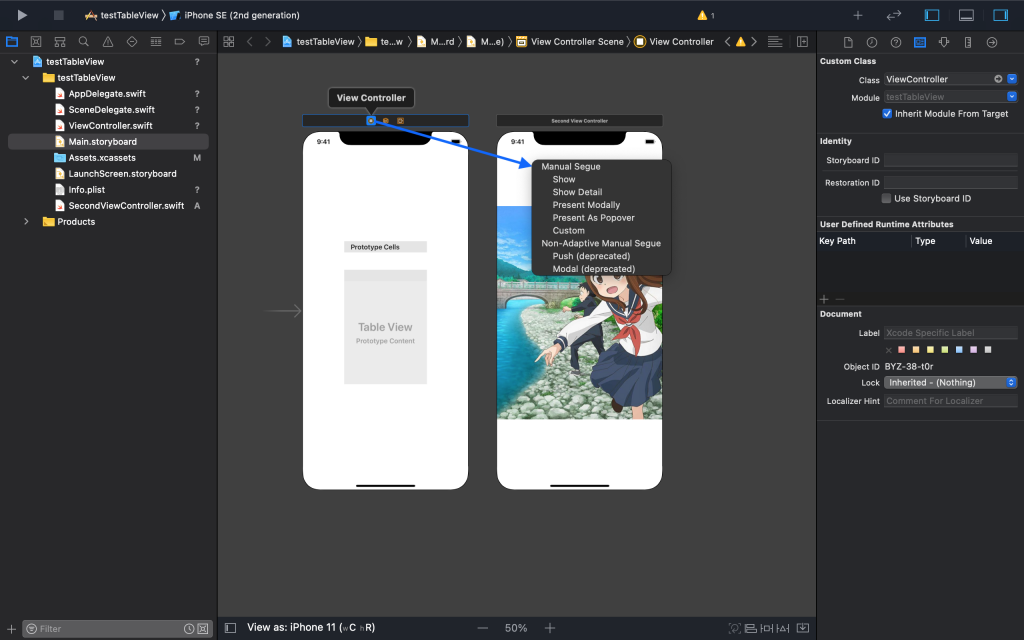Toggle the Debug area visibility

coord(967,15)
